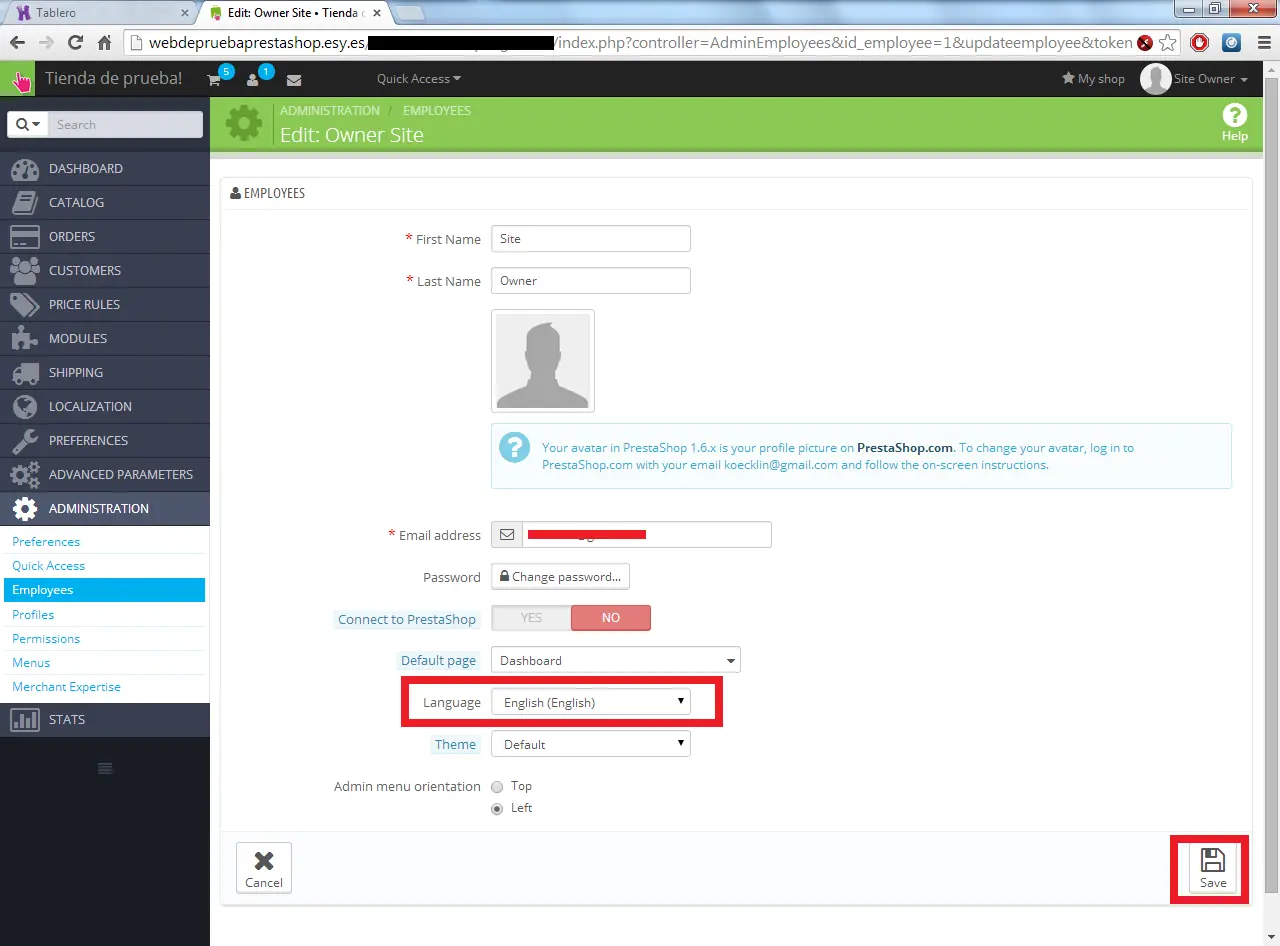The height and width of the screenshot is (946, 1280).
Task: Open the Advanced Parameters section
Action: pyautogui.click(x=105, y=474)
